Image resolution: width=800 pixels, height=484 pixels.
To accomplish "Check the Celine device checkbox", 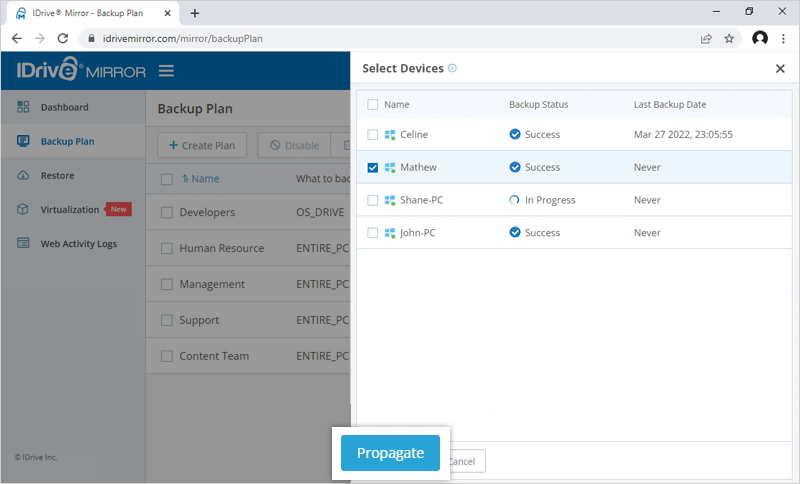I will pos(373,135).
